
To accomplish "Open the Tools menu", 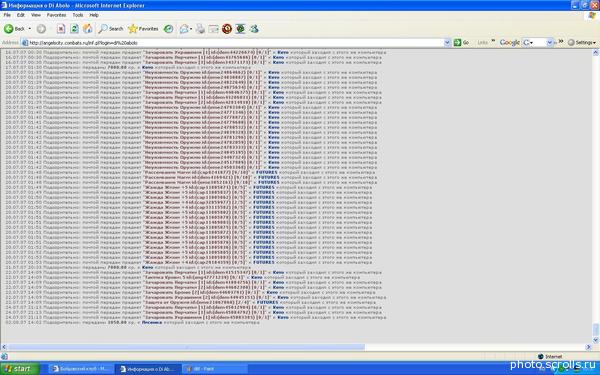I will coord(78,15).
